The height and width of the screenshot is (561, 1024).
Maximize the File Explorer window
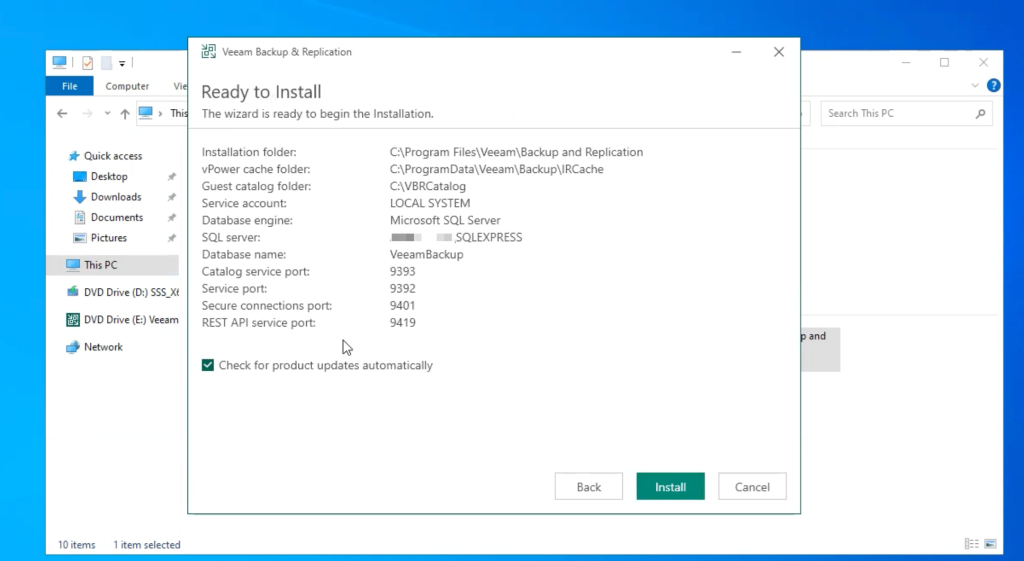(x=944, y=63)
